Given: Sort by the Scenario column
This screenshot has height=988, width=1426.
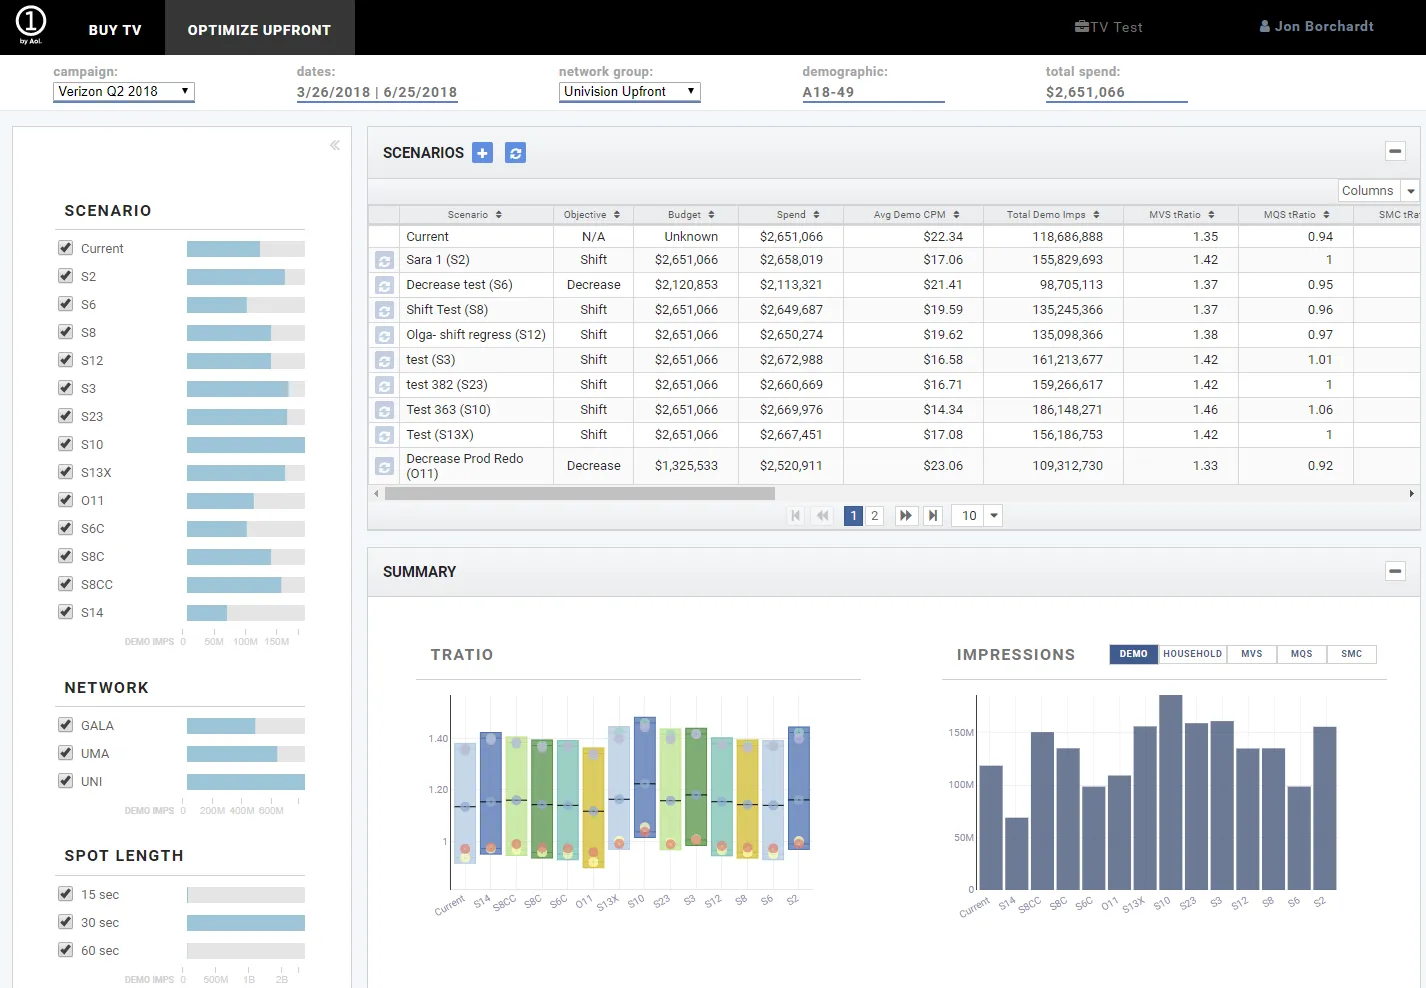Looking at the screenshot, I should pos(476,215).
